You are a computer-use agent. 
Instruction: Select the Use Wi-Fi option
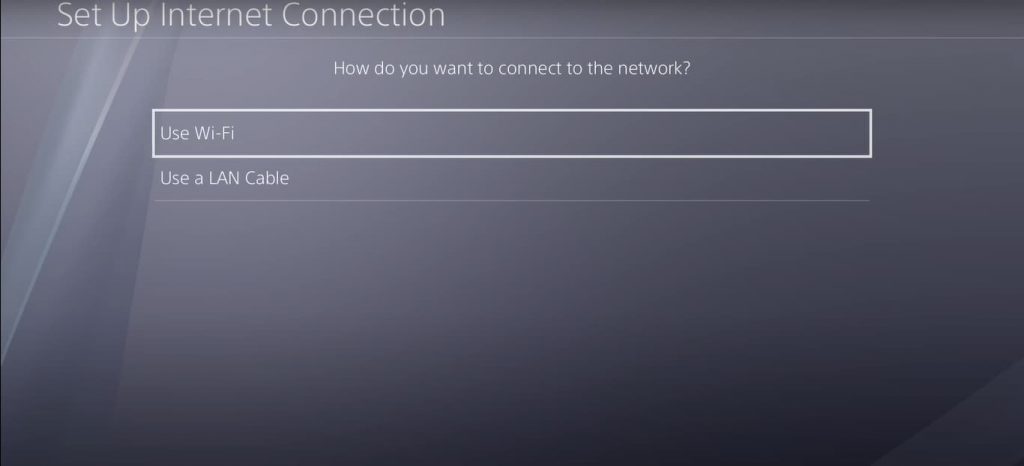point(511,133)
